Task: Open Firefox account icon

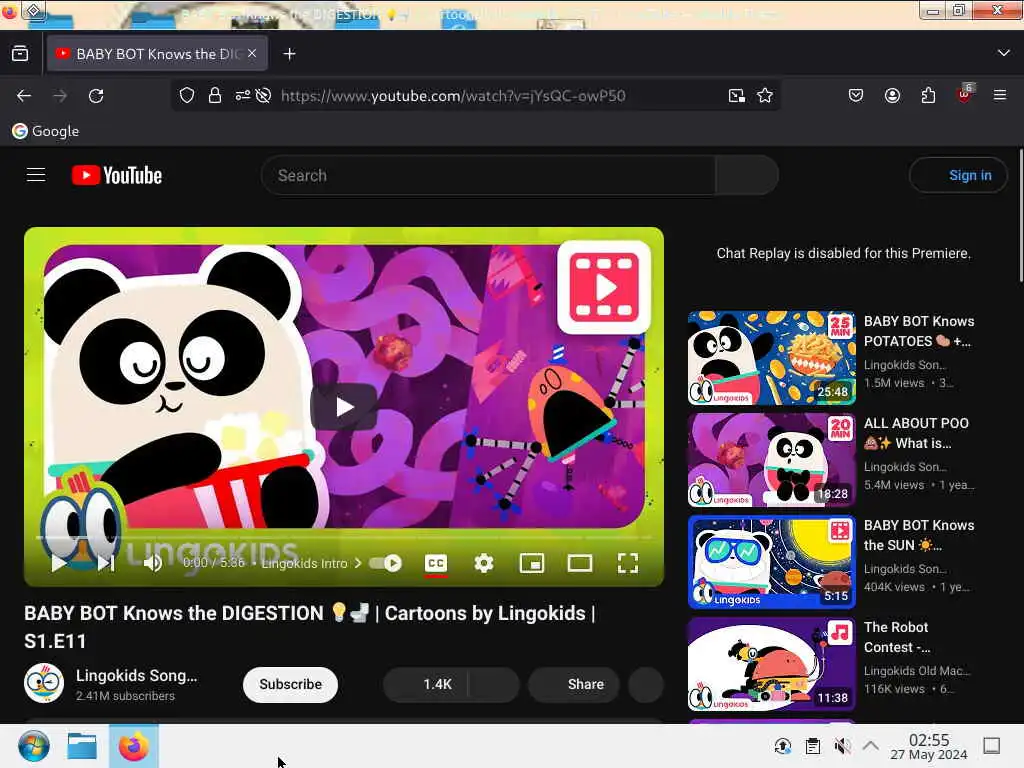Action: click(x=892, y=95)
